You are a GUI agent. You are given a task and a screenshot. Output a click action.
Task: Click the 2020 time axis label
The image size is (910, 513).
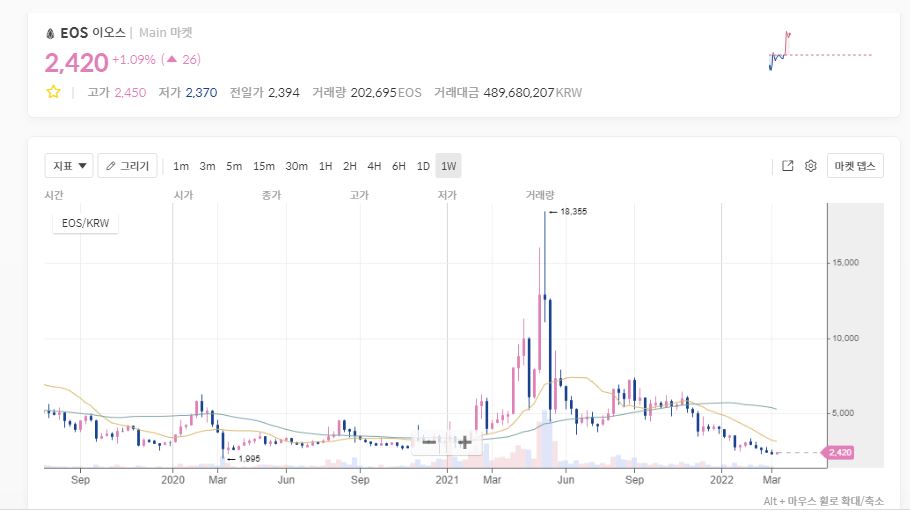[172, 480]
